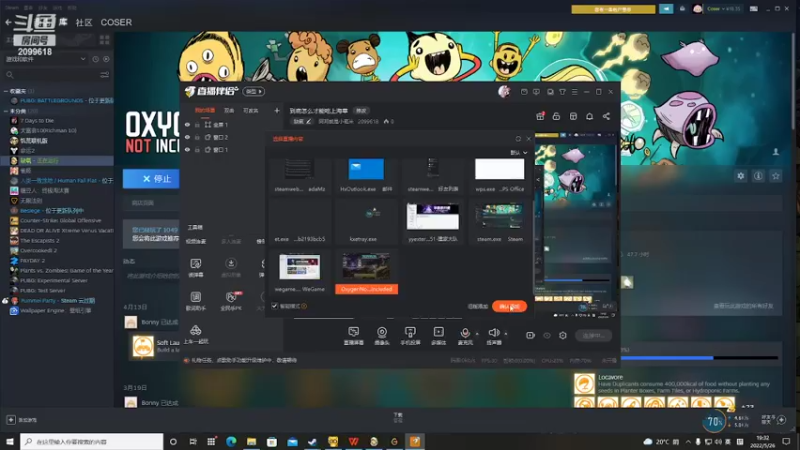Collapse the uncategorized group in Steam library
The image size is (800, 450).
point(6,111)
